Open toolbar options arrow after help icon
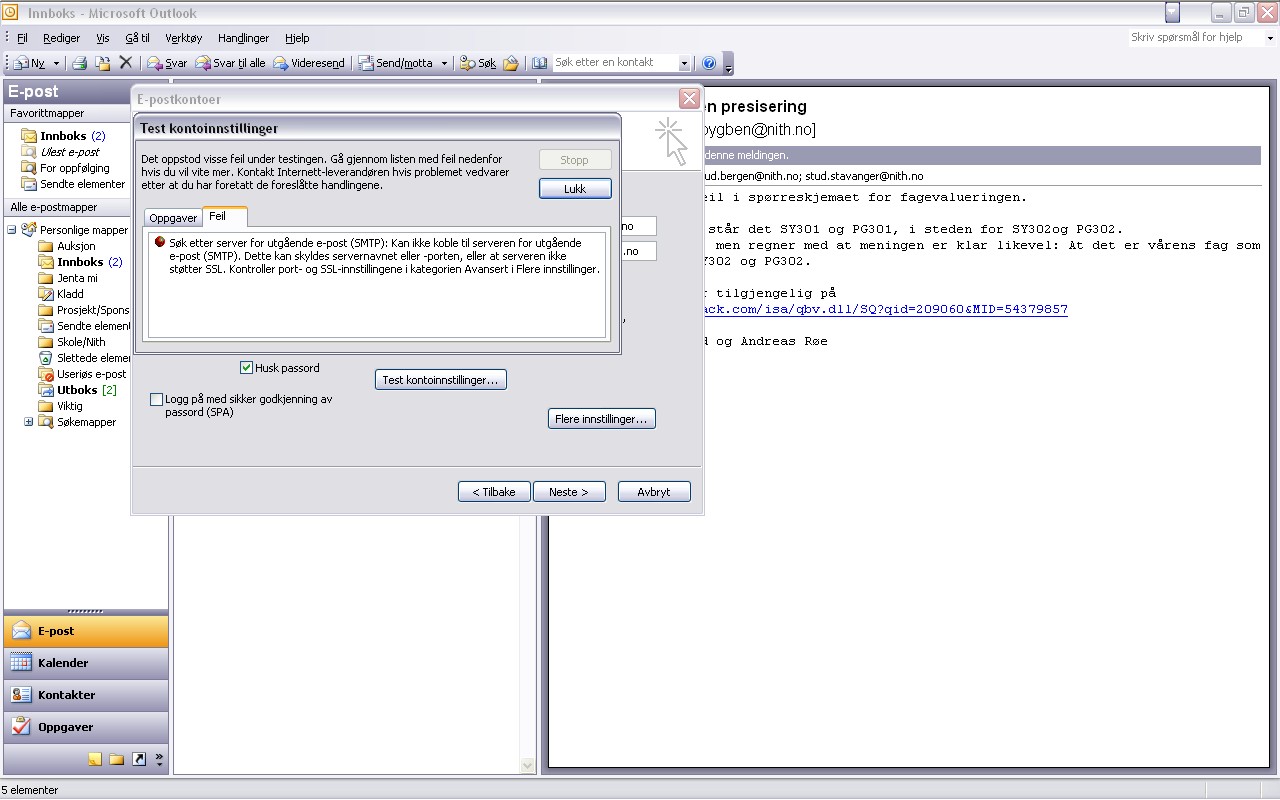Screen dimensions: 1280x800 (729, 64)
